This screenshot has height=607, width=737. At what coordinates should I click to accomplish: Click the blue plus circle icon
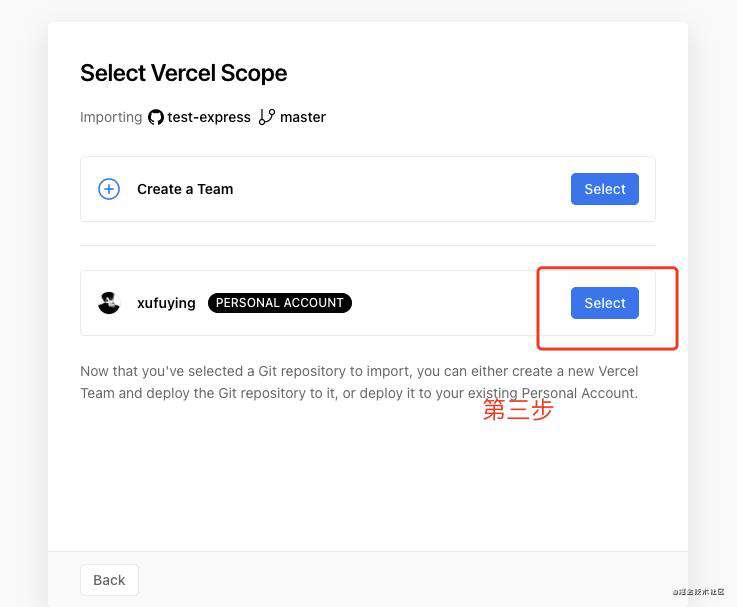109,189
